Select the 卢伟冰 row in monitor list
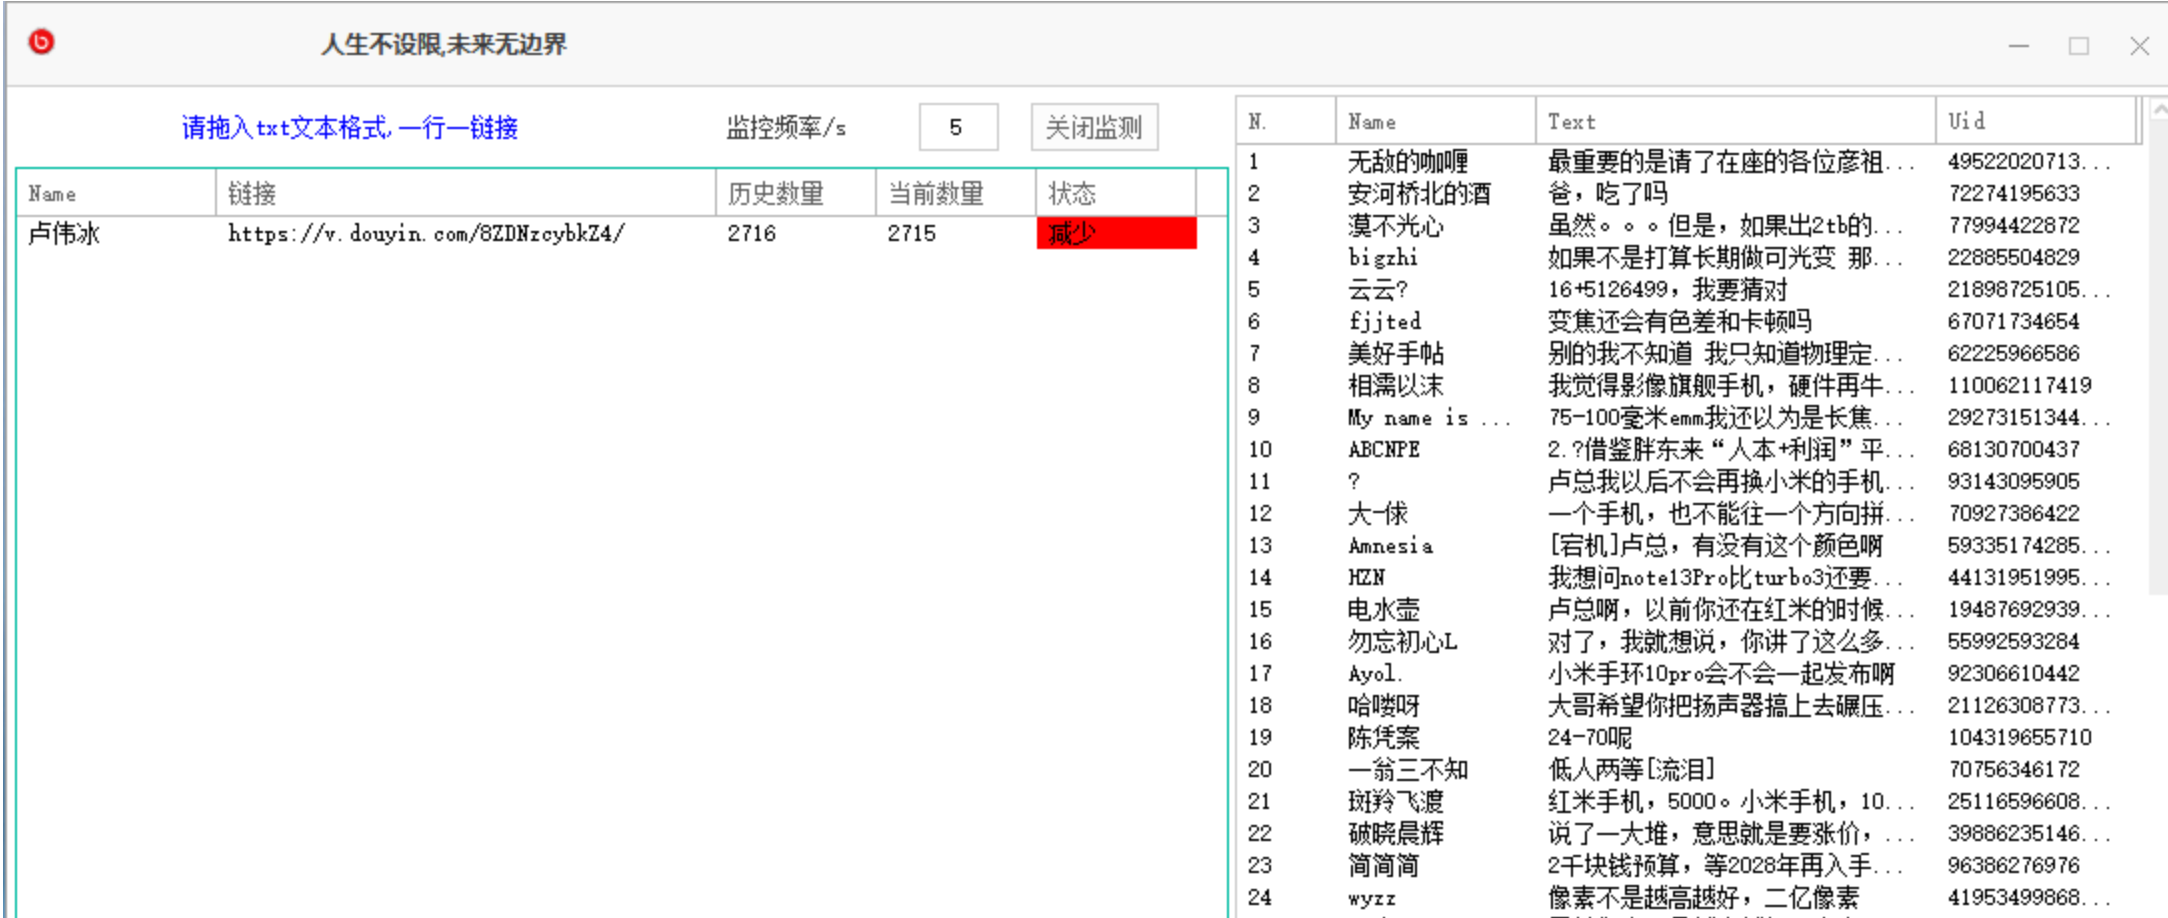This screenshot has width=2168, height=918. click(x=64, y=233)
